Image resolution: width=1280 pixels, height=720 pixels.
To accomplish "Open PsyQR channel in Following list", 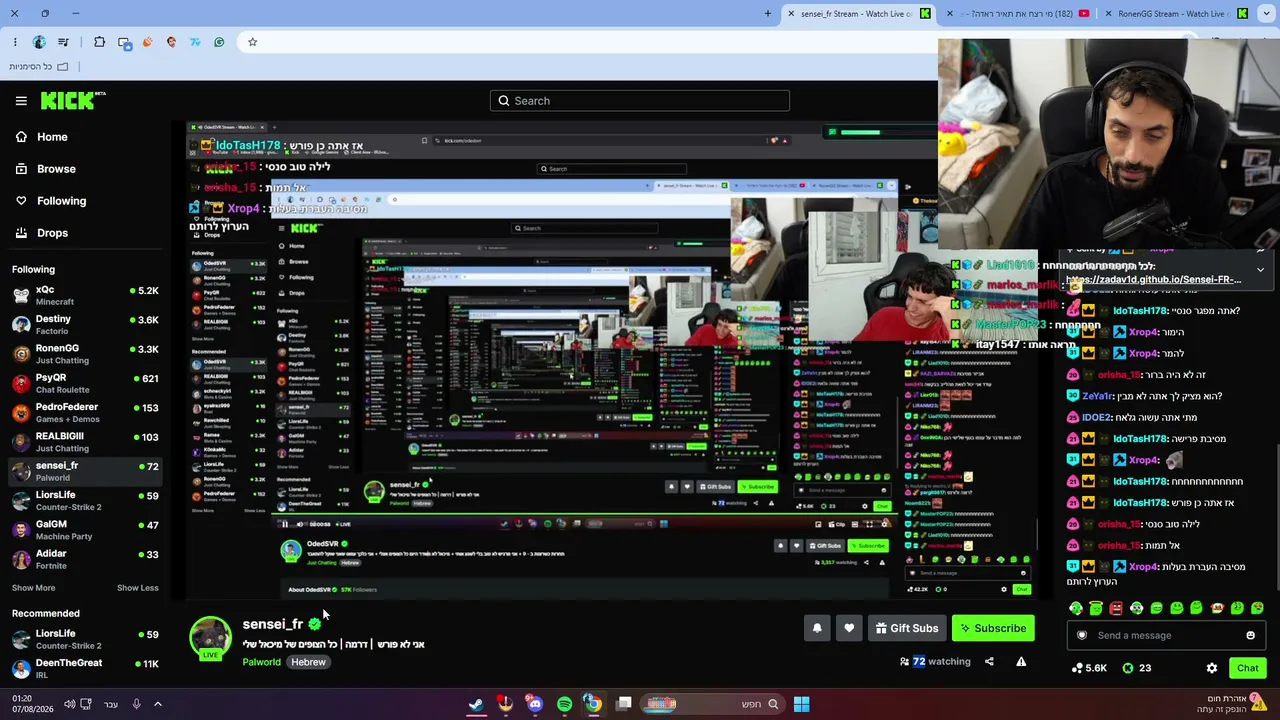I will click(85, 383).
